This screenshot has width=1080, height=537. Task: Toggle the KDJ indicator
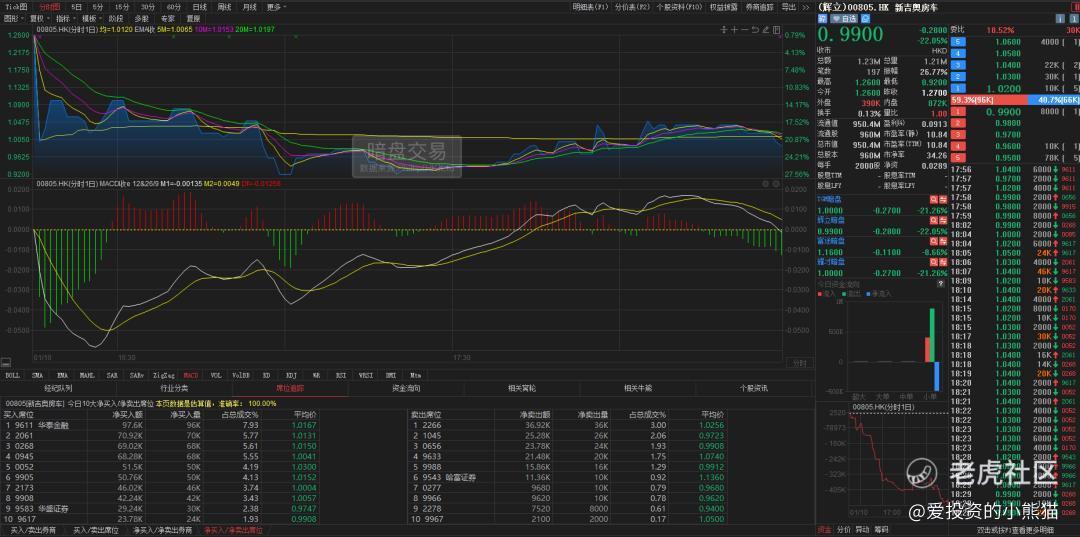click(291, 376)
